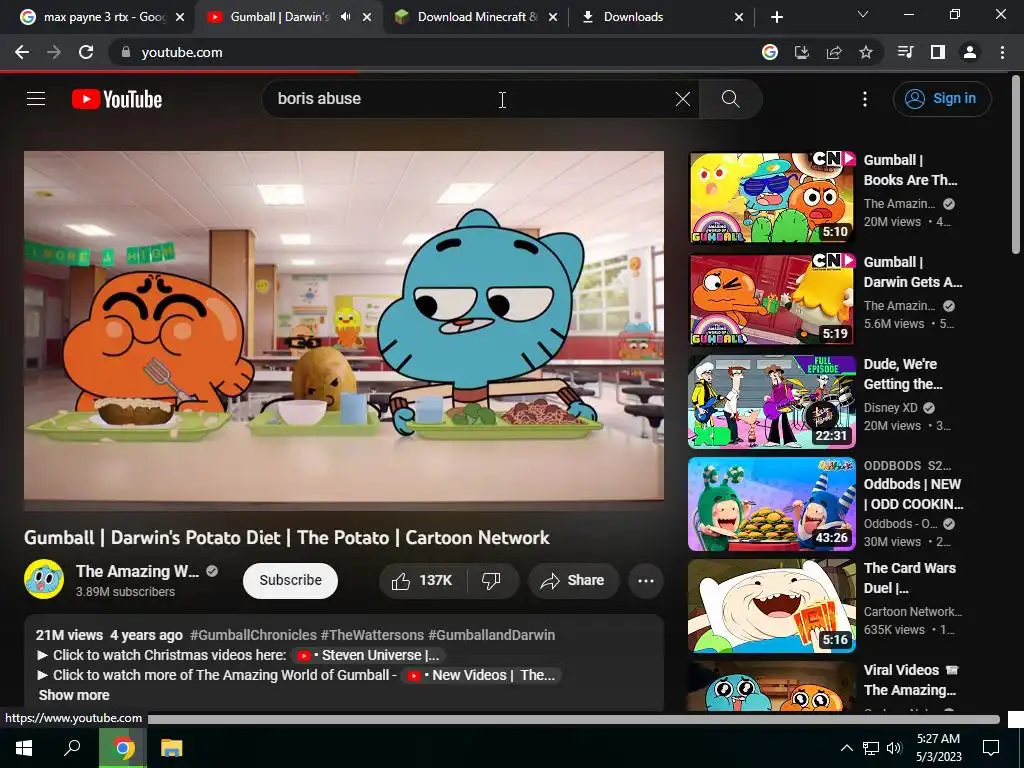The height and width of the screenshot is (768, 1024).
Task: Open the Disney XD channel name
Action: (891, 408)
